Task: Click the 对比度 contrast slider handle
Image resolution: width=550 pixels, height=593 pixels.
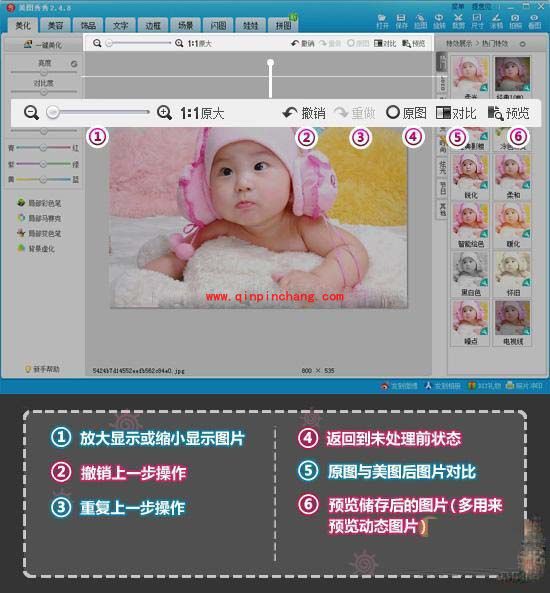Action: (44, 92)
